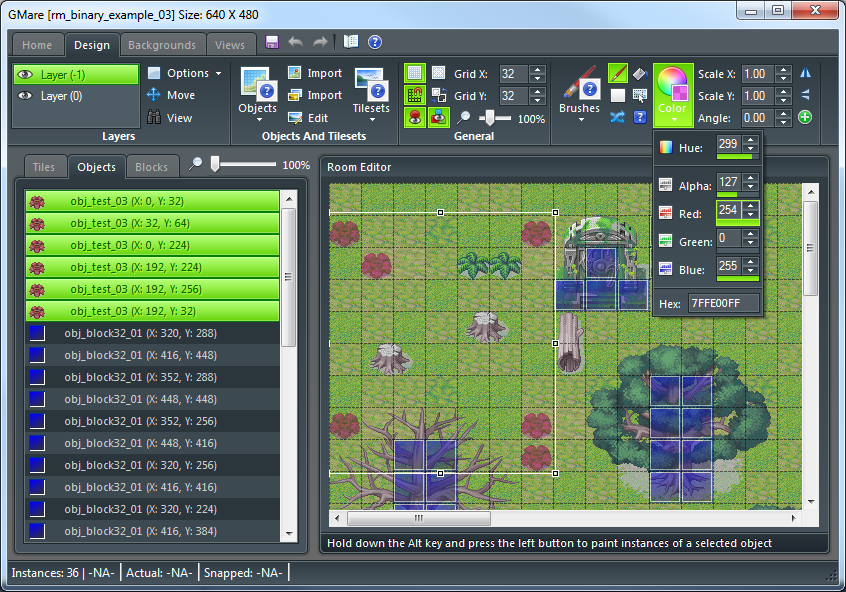Decrease the Alpha value with down arrow
846x592 pixels.
click(751, 187)
